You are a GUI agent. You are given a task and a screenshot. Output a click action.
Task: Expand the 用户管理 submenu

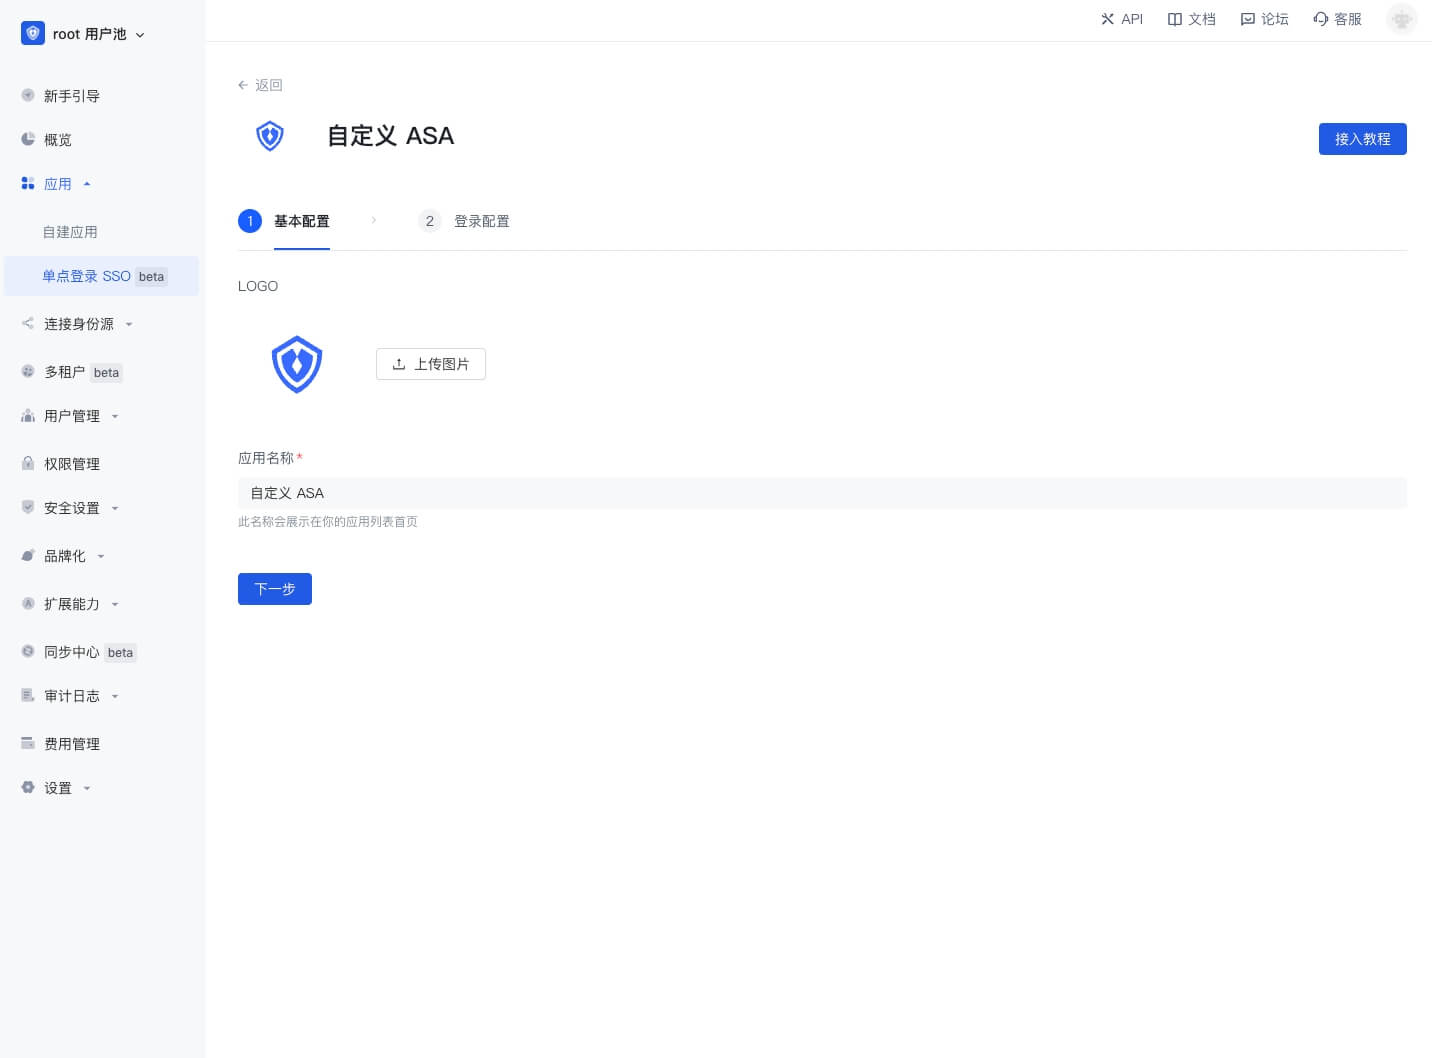click(115, 416)
